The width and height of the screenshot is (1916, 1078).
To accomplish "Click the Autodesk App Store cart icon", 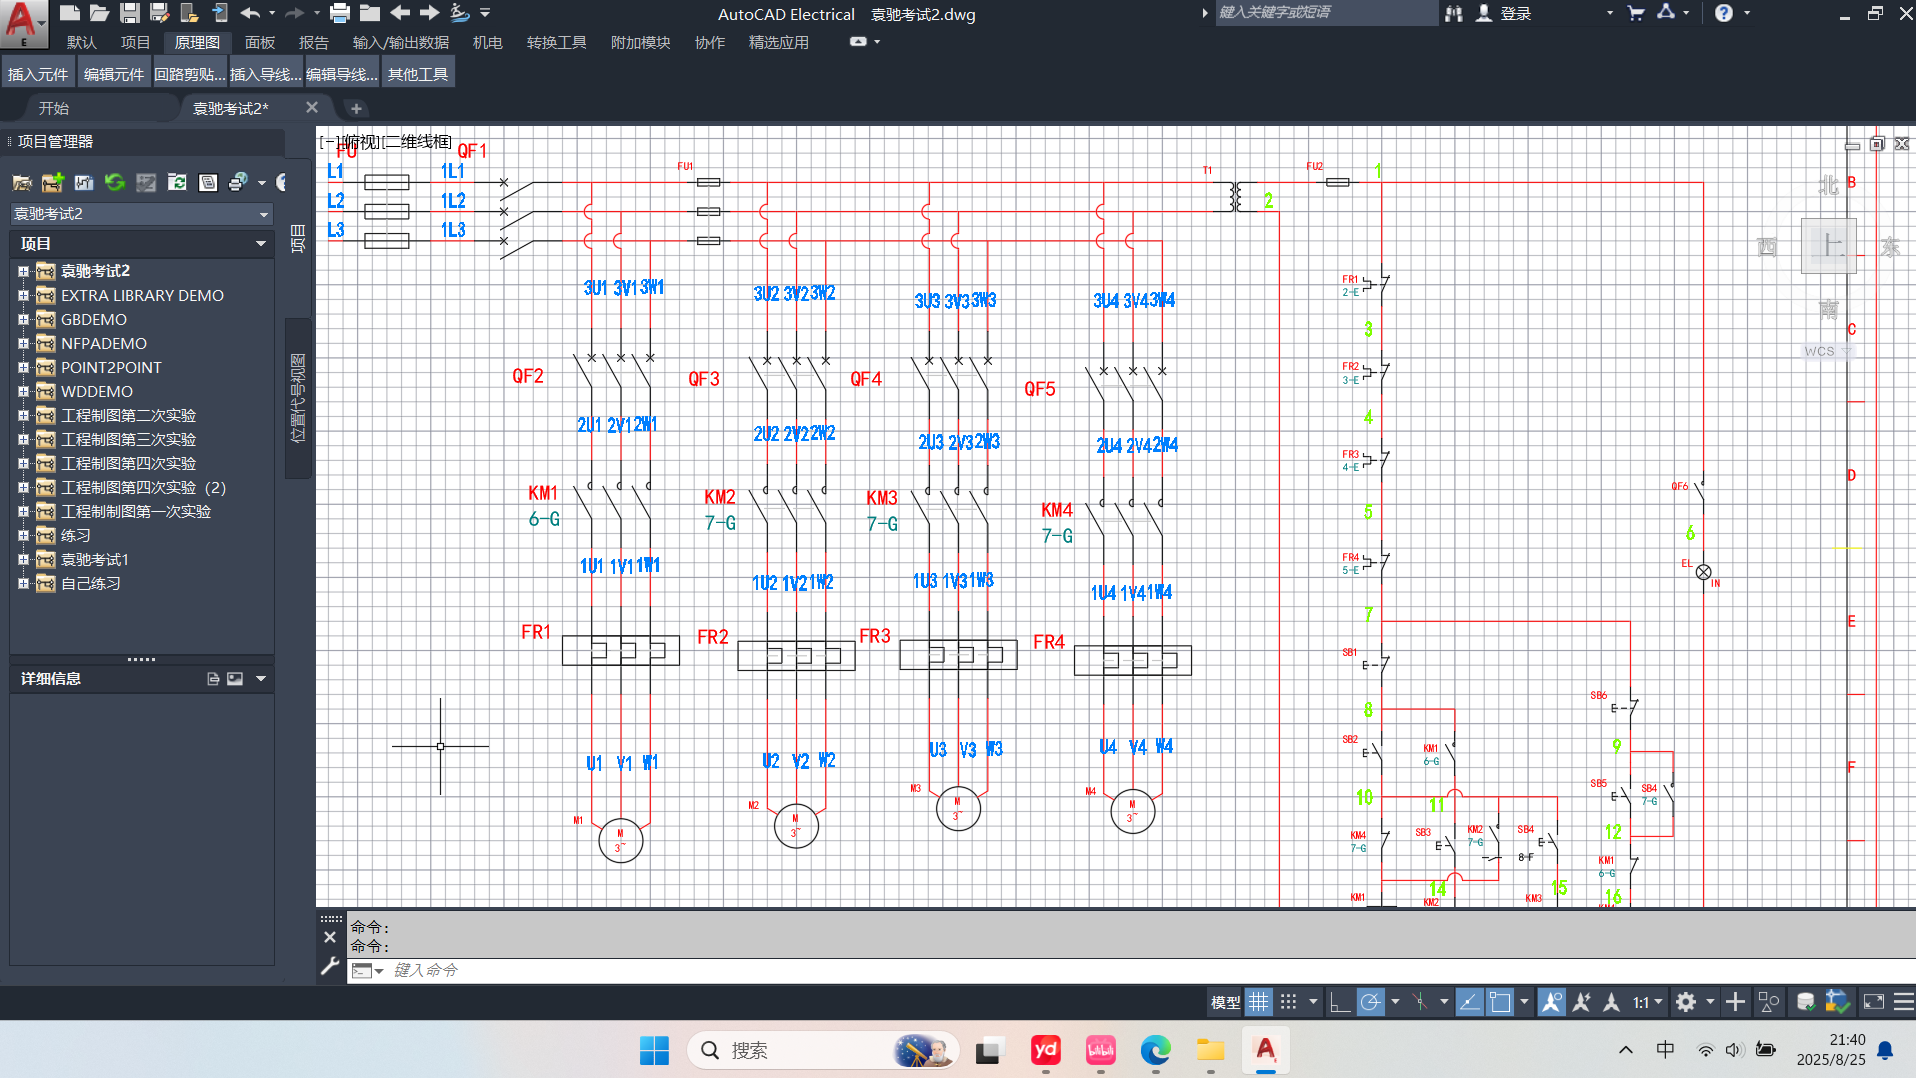I will click(x=1636, y=13).
